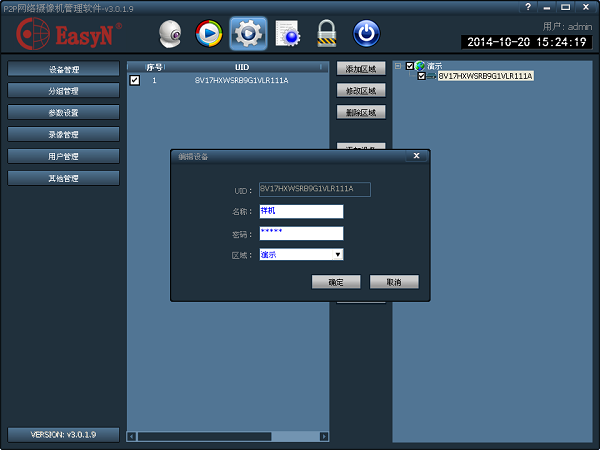600x450 pixels.
Task: Click the device list horizontal scrollbar
Action: [x=230, y=436]
